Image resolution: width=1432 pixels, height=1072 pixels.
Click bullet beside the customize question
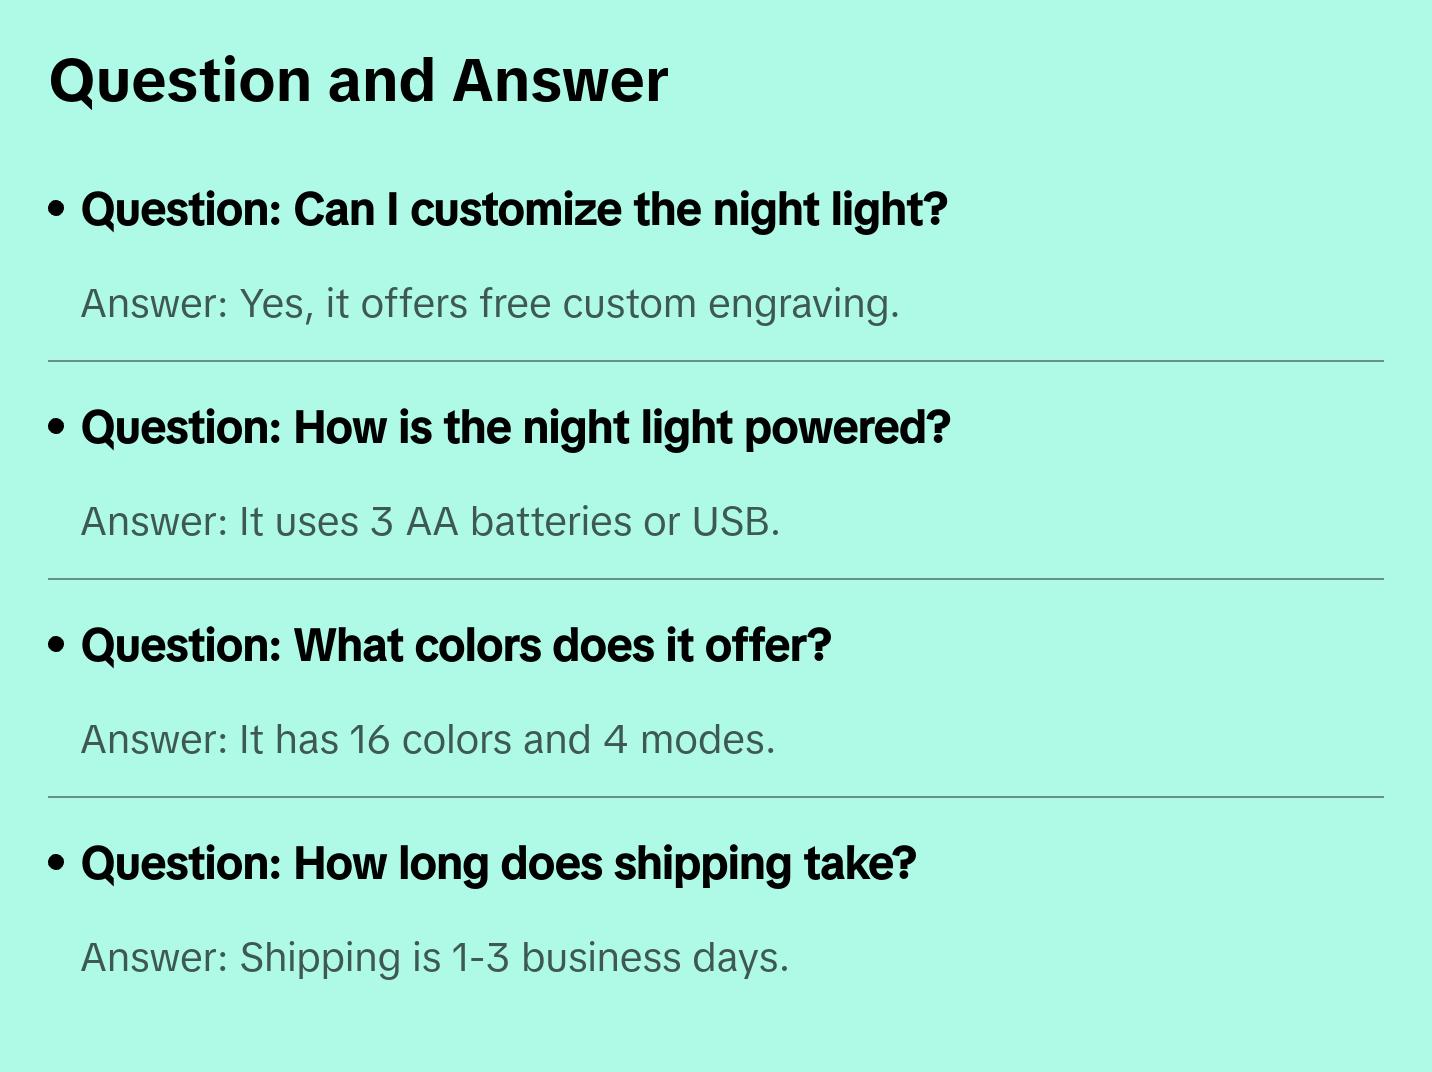pos(57,210)
